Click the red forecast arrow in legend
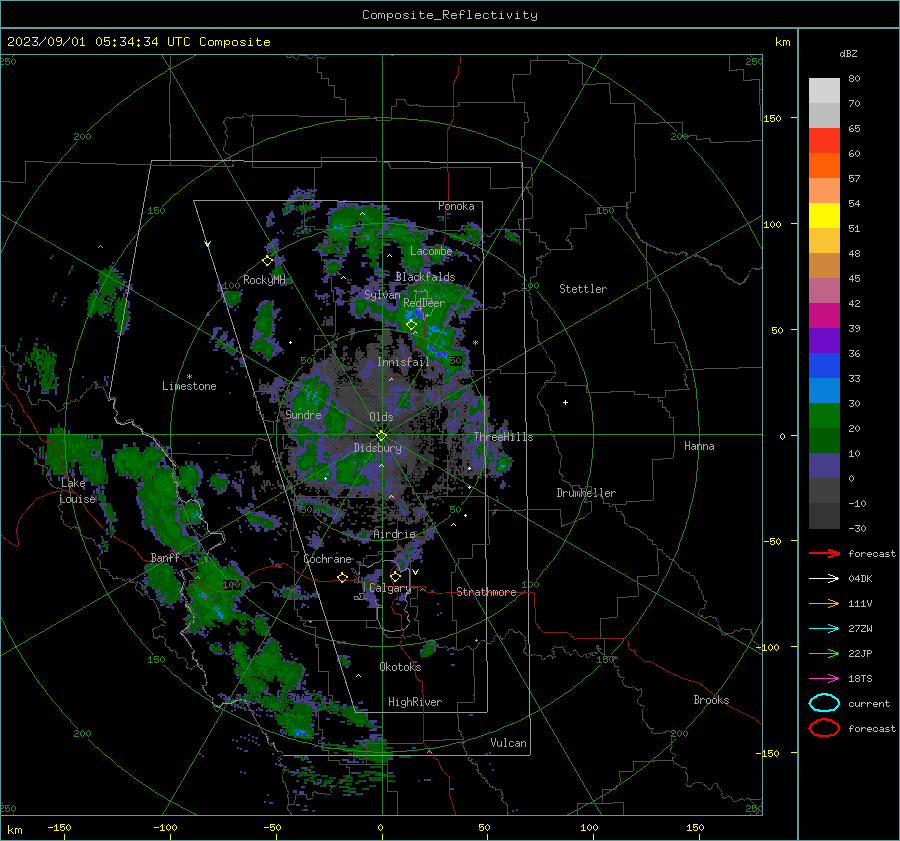Screen dimensions: 900x841 point(824,553)
